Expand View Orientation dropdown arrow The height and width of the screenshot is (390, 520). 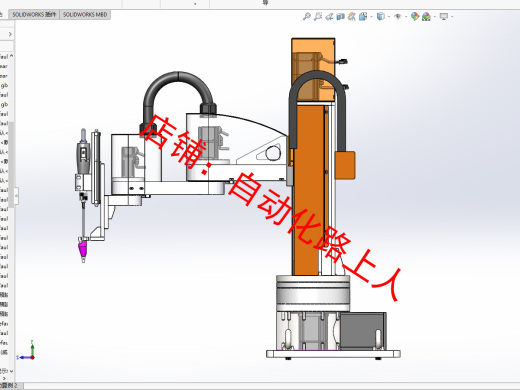[371, 17]
